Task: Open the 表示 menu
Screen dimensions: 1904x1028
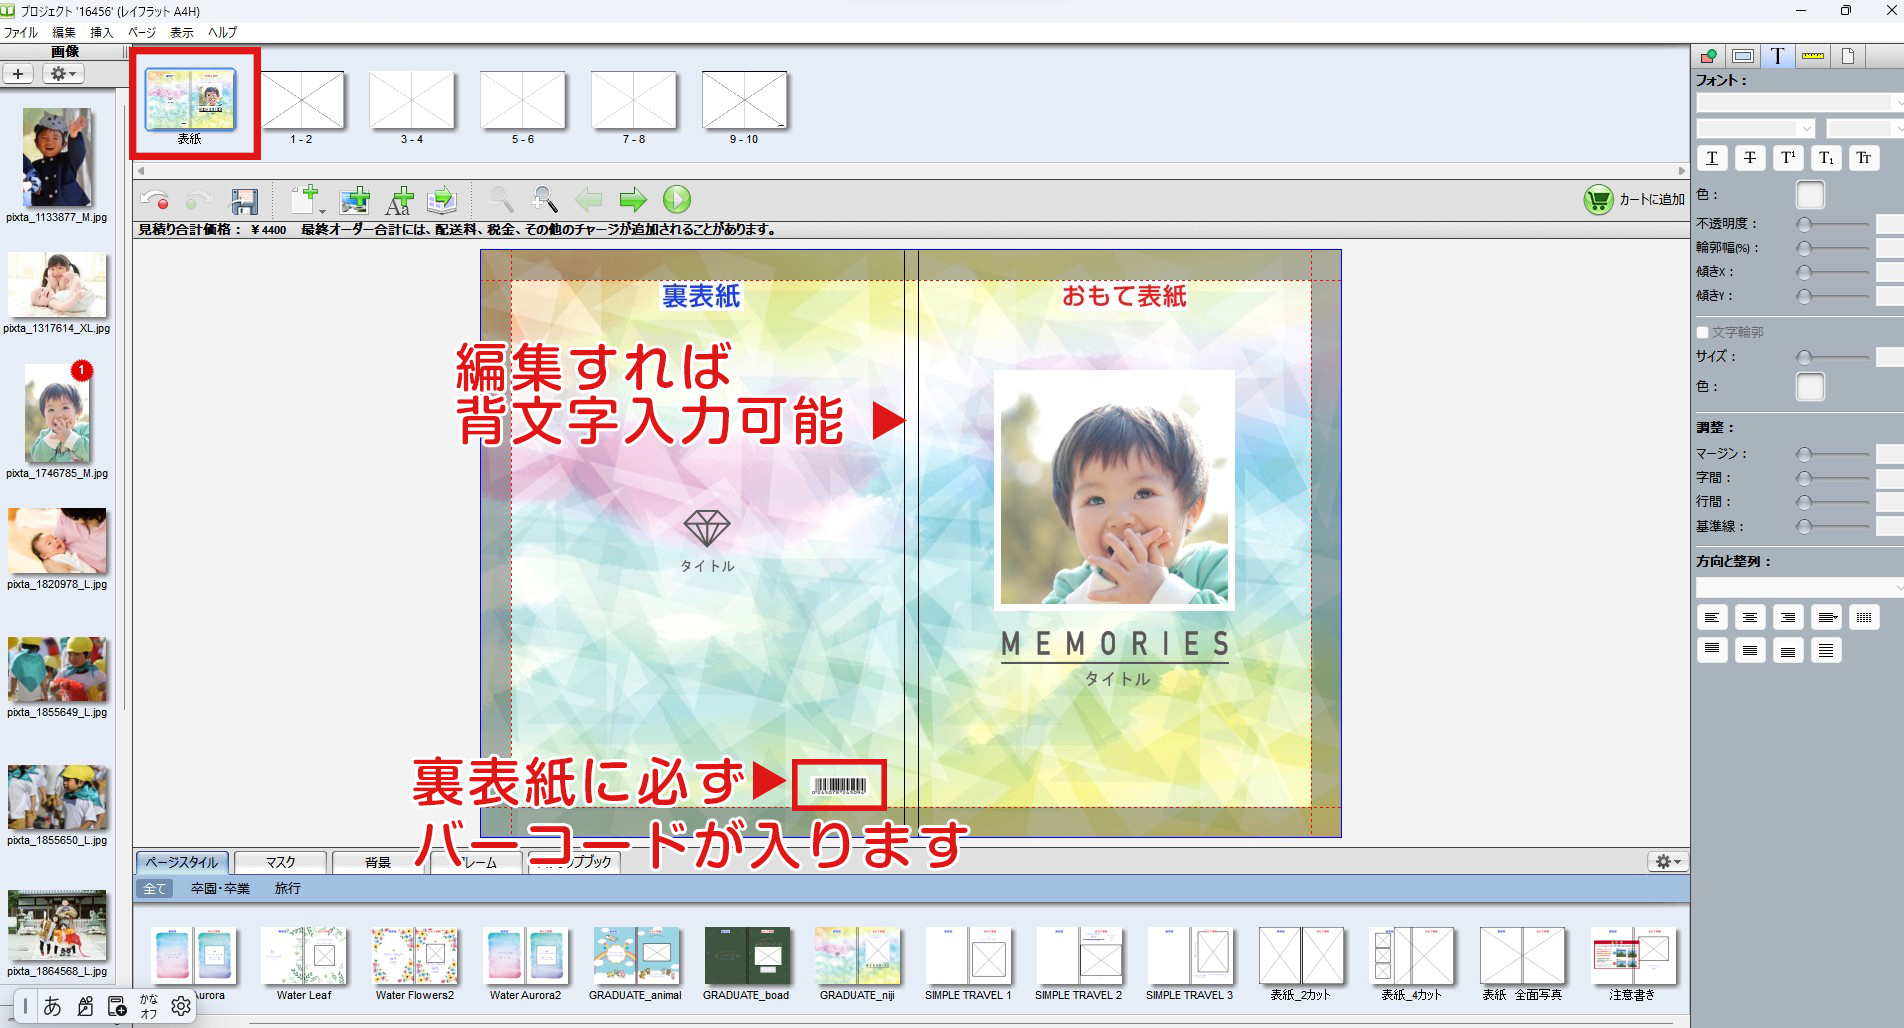Action: [x=182, y=32]
